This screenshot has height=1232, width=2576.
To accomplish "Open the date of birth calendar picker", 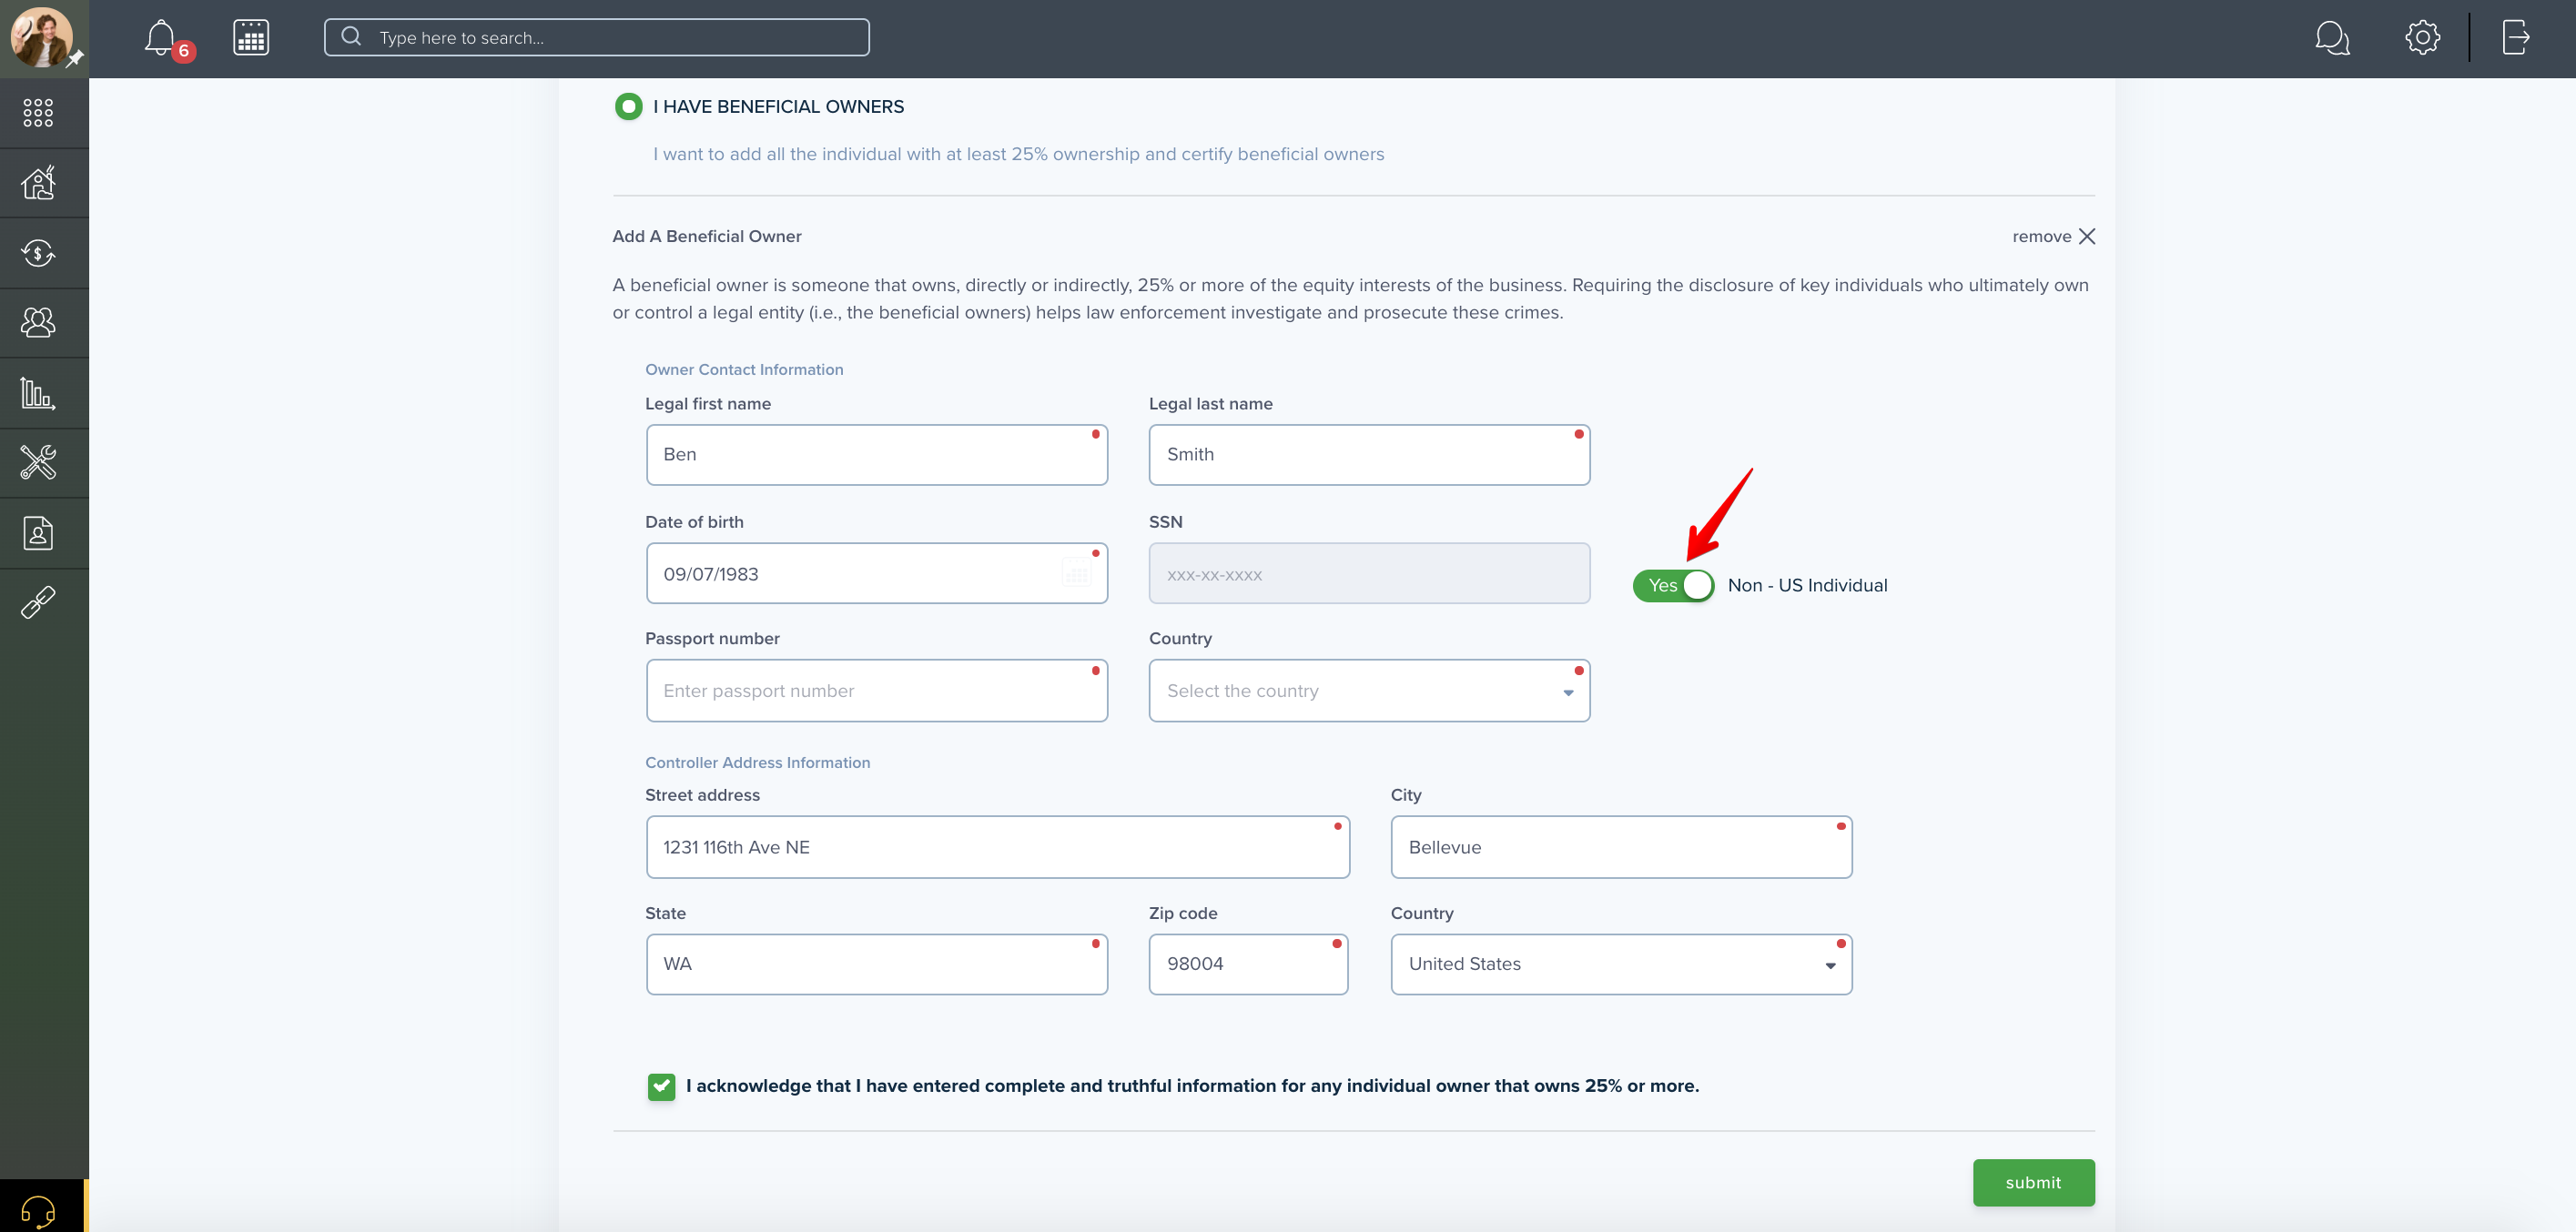I will coord(1077,574).
